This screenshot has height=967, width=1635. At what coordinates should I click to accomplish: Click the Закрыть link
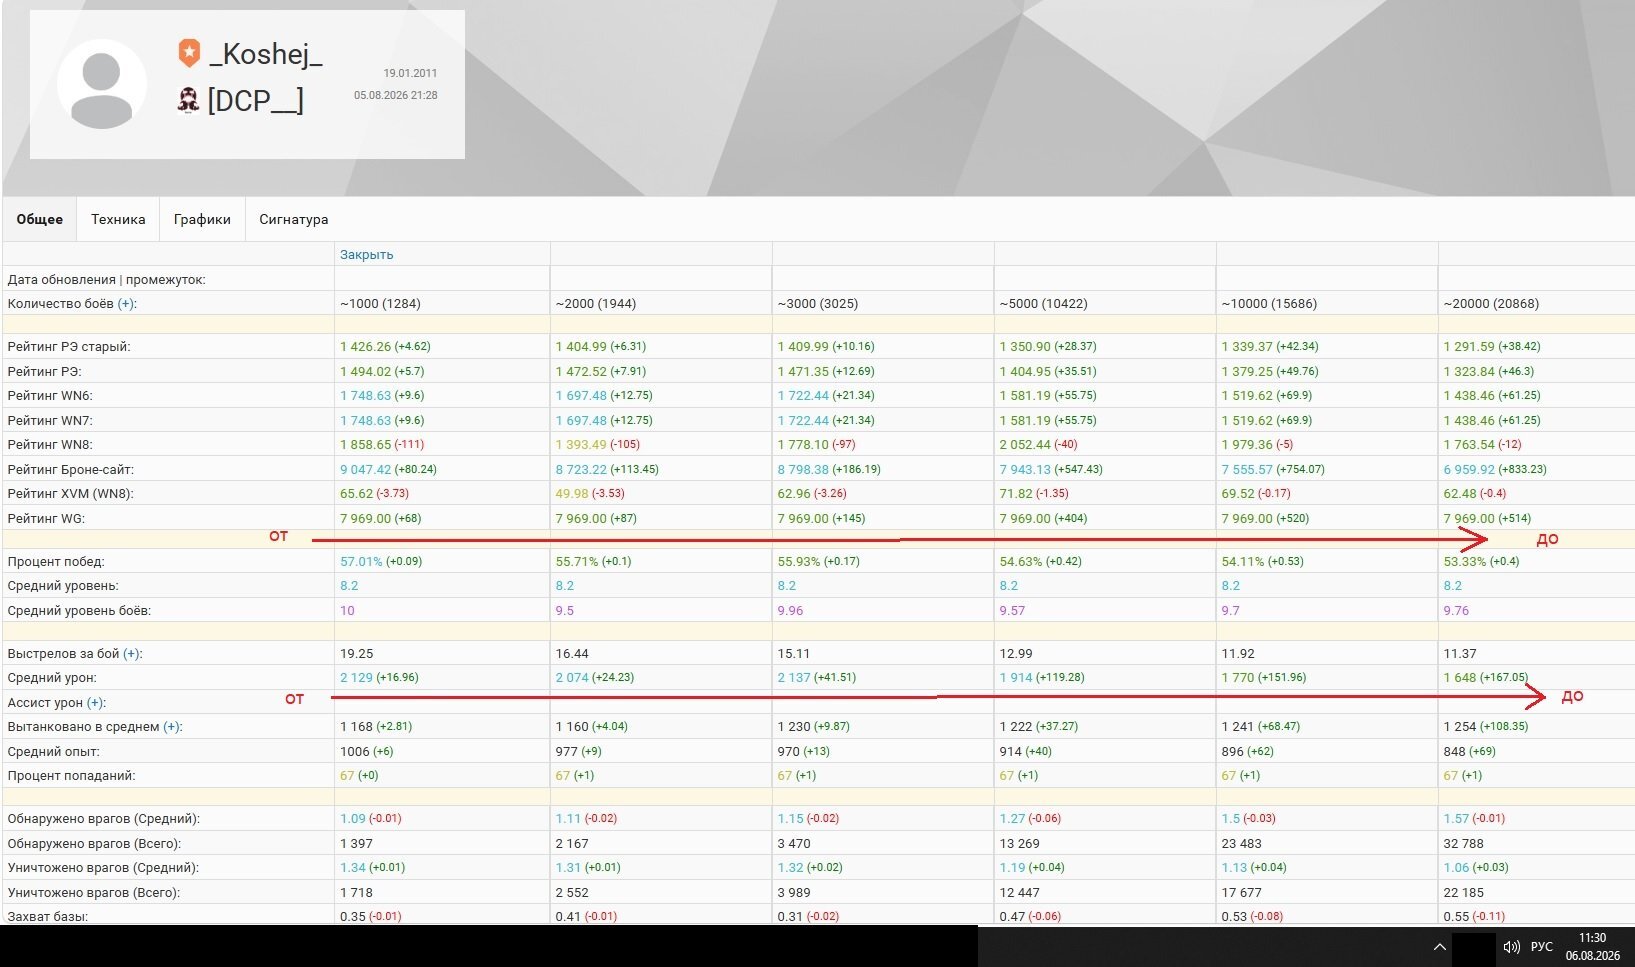pyautogui.click(x=366, y=254)
